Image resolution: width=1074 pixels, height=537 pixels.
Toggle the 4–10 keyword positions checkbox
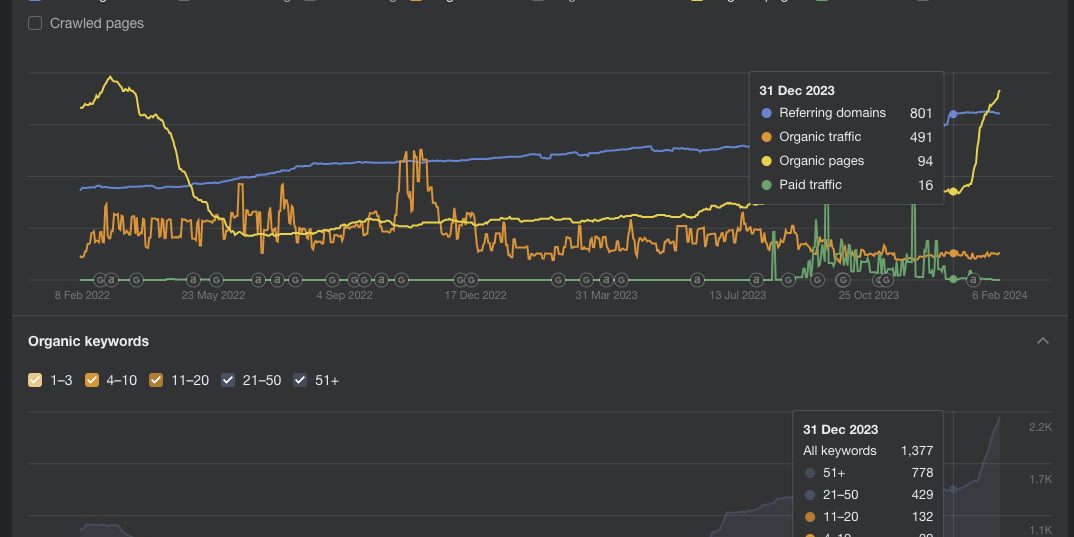(x=91, y=380)
